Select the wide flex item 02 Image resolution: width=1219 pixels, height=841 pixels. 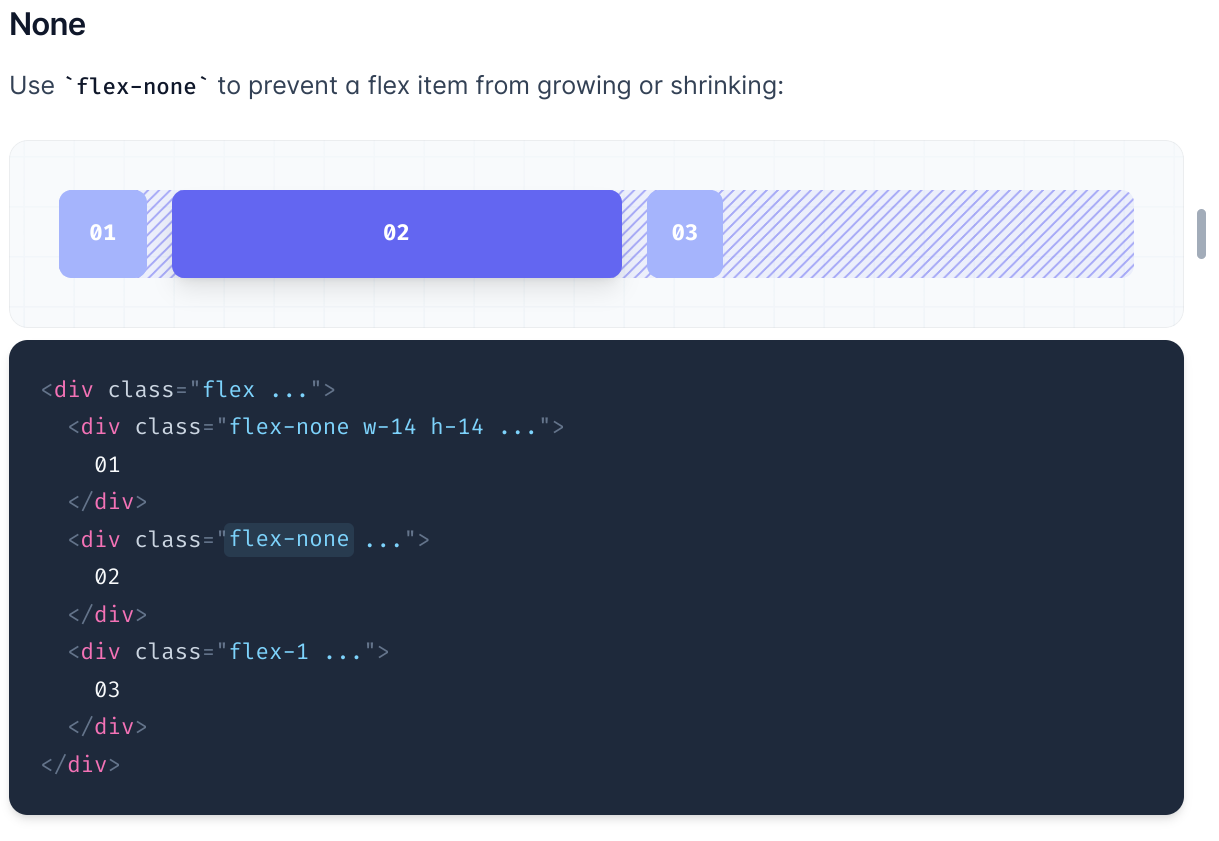coord(396,233)
